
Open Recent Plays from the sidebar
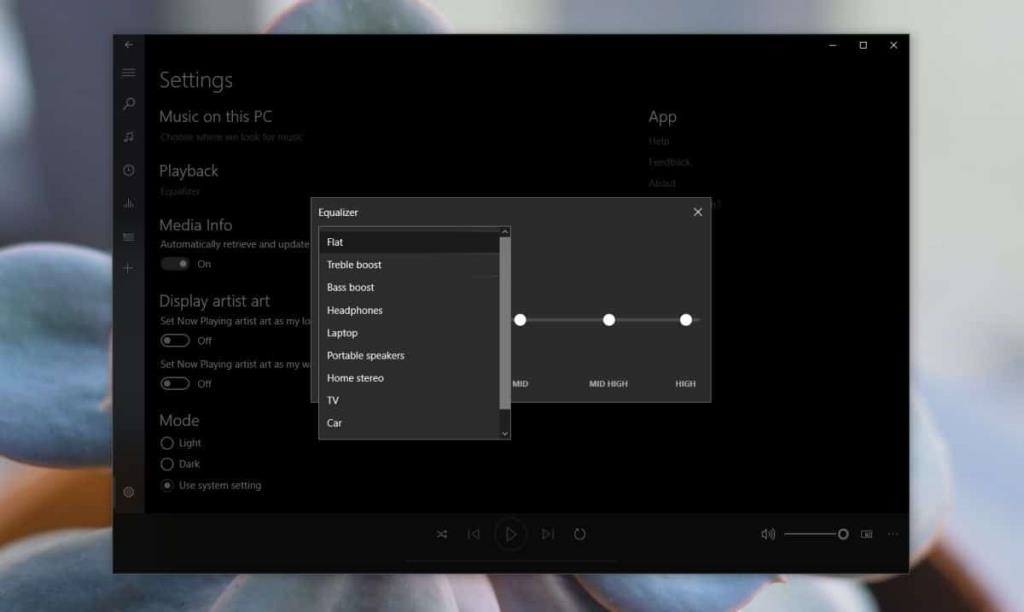[128, 169]
